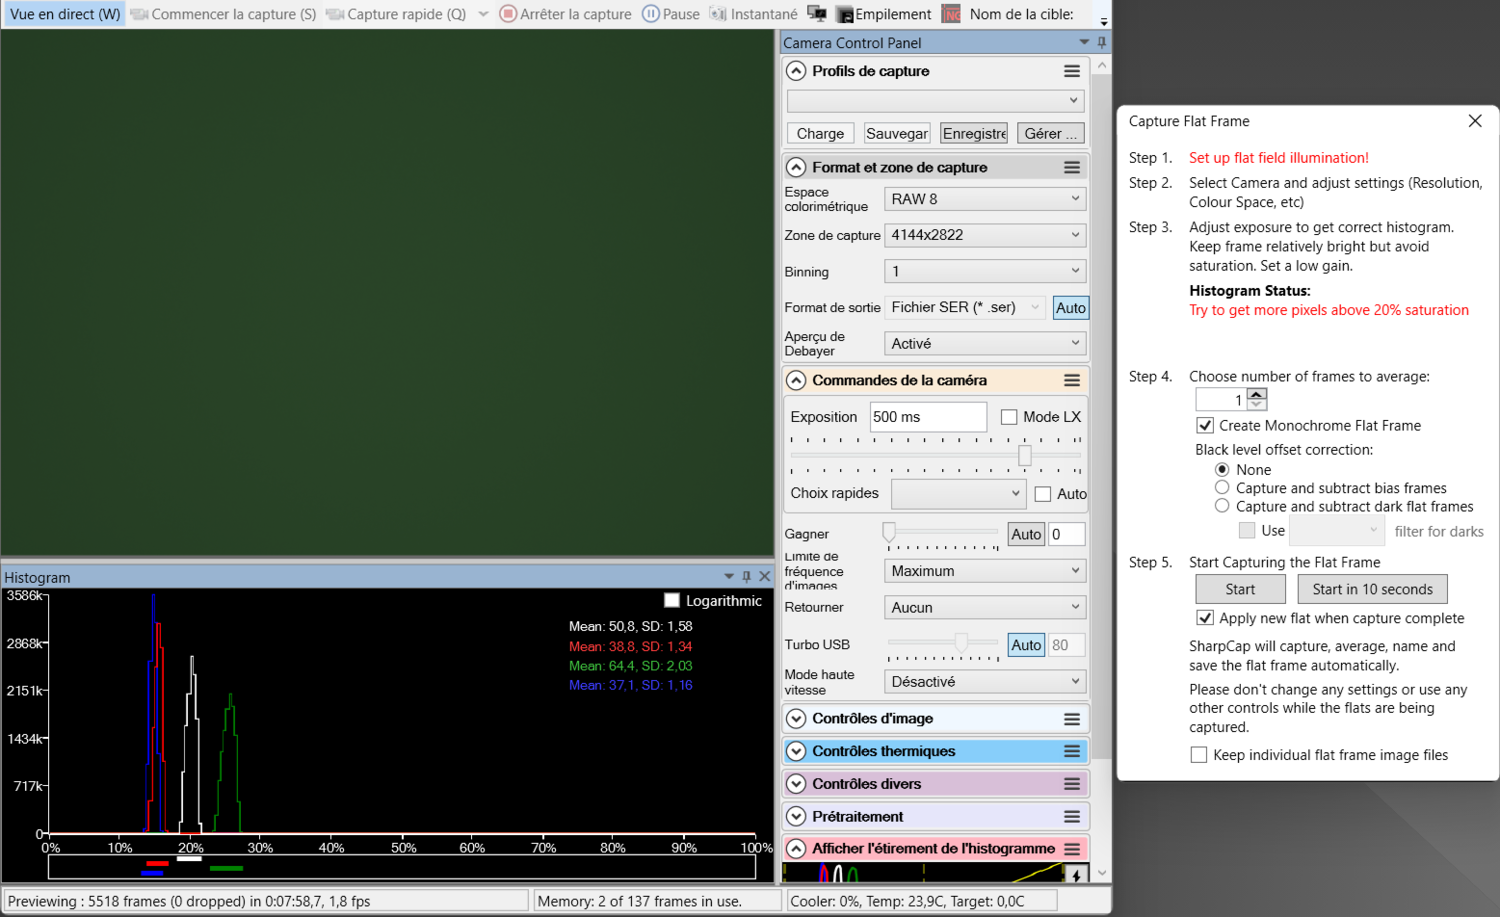Image resolution: width=1500 pixels, height=917 pixels.
Task: Toggle the Auto button for Turbo USB
Action: coord(1026,645)
